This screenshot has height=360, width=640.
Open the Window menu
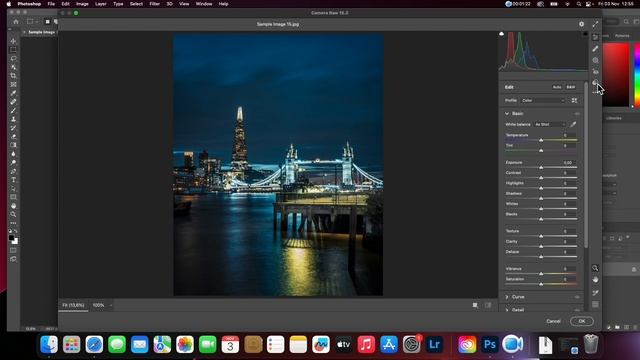coord(204,4)
